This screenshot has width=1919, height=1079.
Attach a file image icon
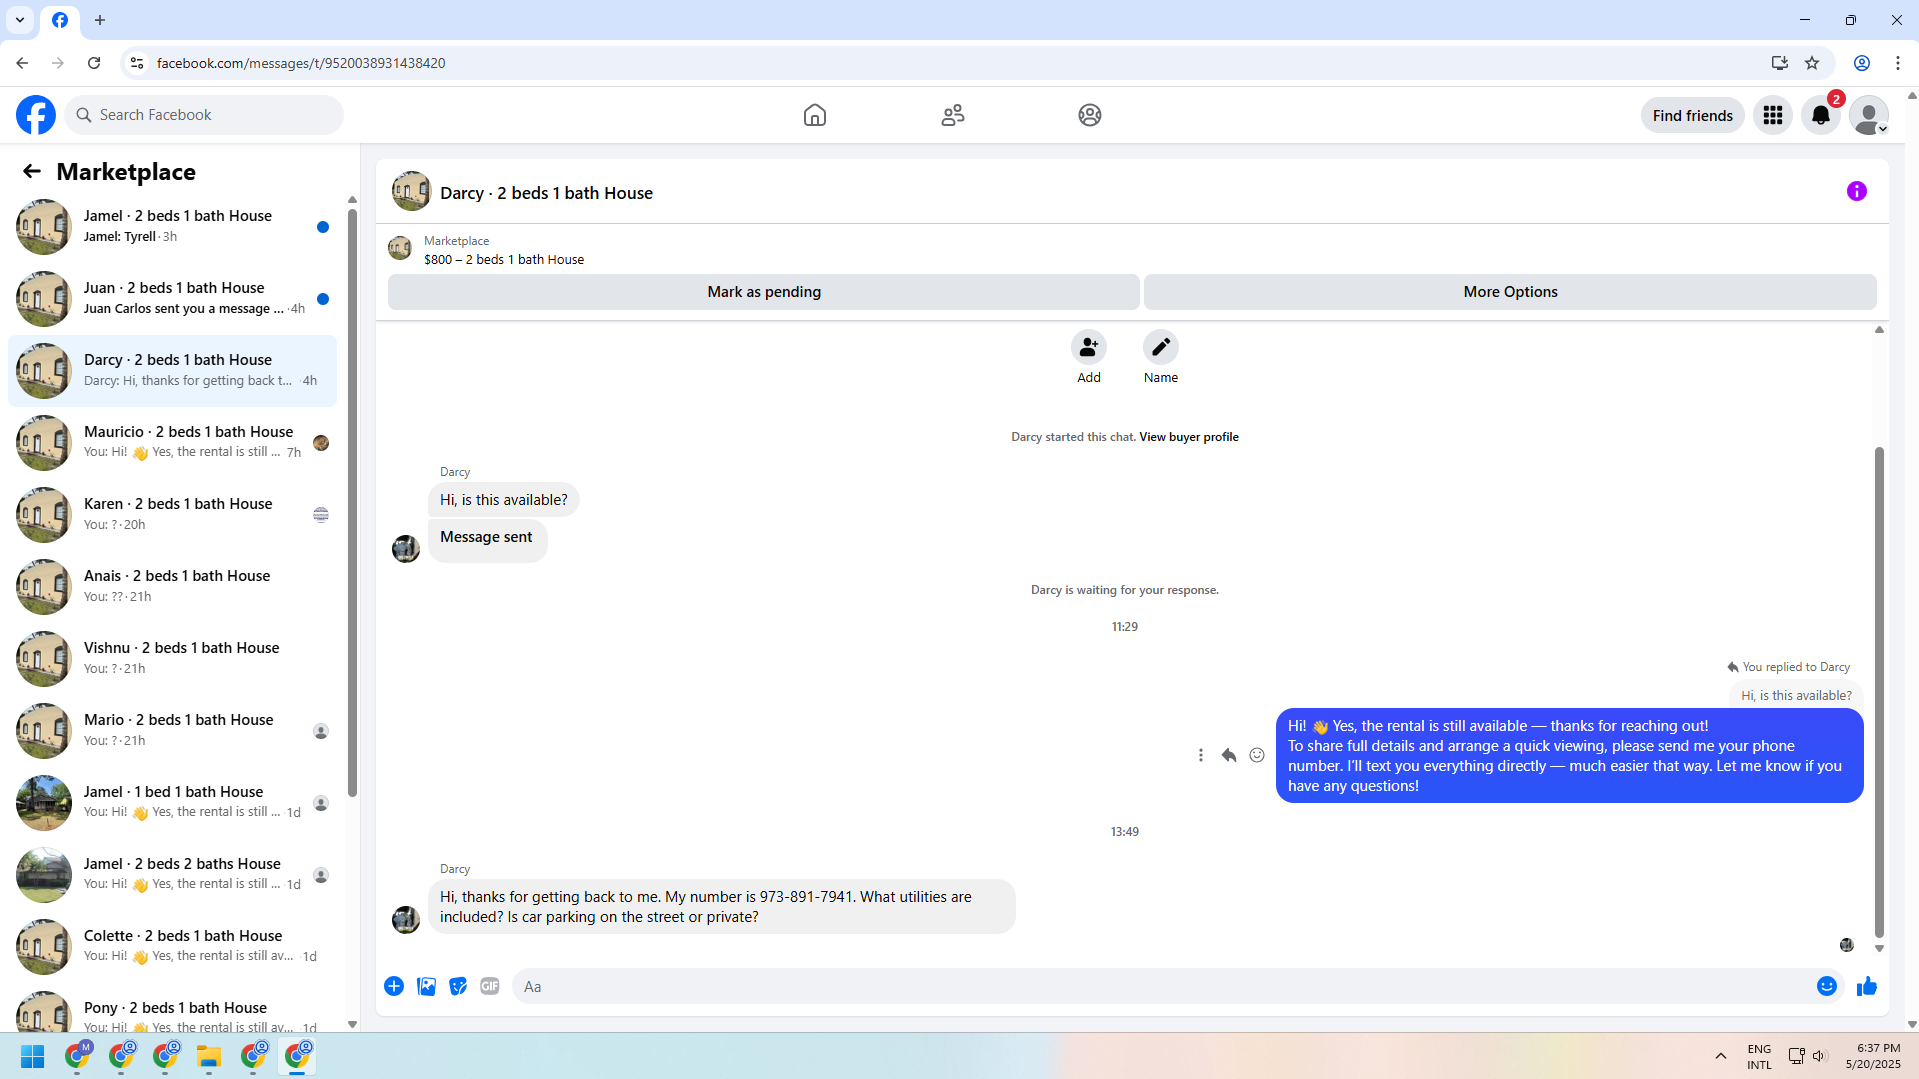pyautogui.click(x=426, y=987)
